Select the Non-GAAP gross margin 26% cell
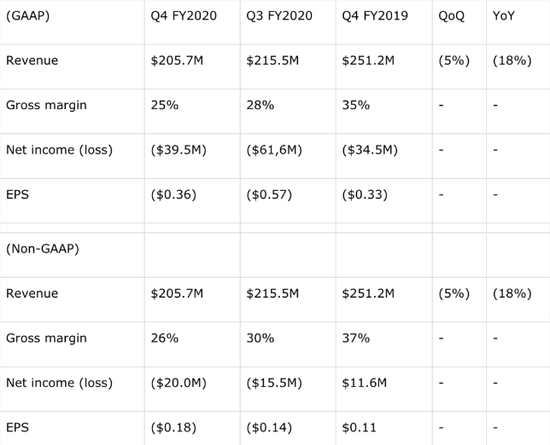The width and height of the screenshot is (550, 445). click(x=165, y=338)
